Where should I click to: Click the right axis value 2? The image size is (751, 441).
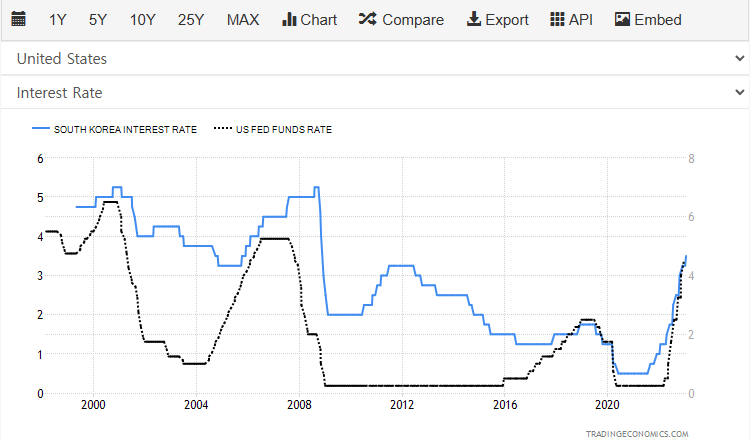tap(691, 335)
